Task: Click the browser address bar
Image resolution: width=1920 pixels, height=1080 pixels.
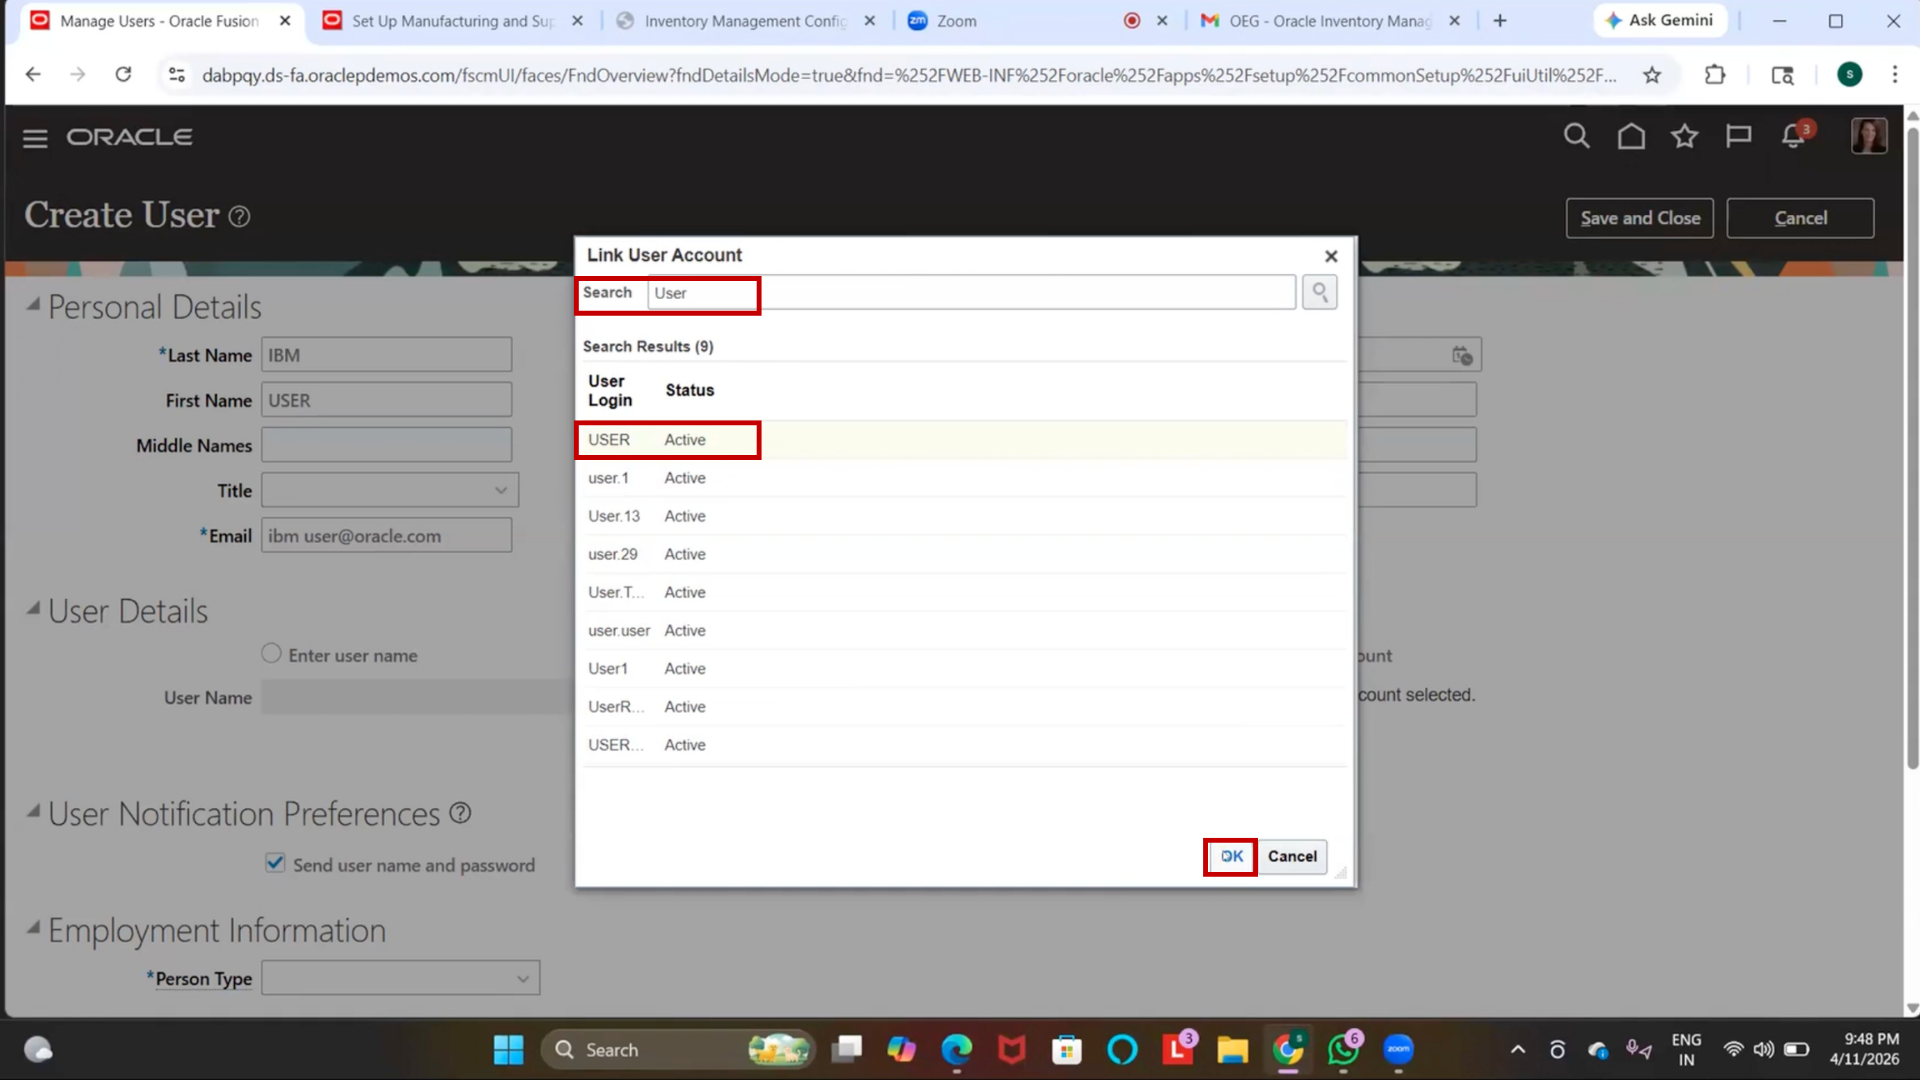Action: point(908,75)
